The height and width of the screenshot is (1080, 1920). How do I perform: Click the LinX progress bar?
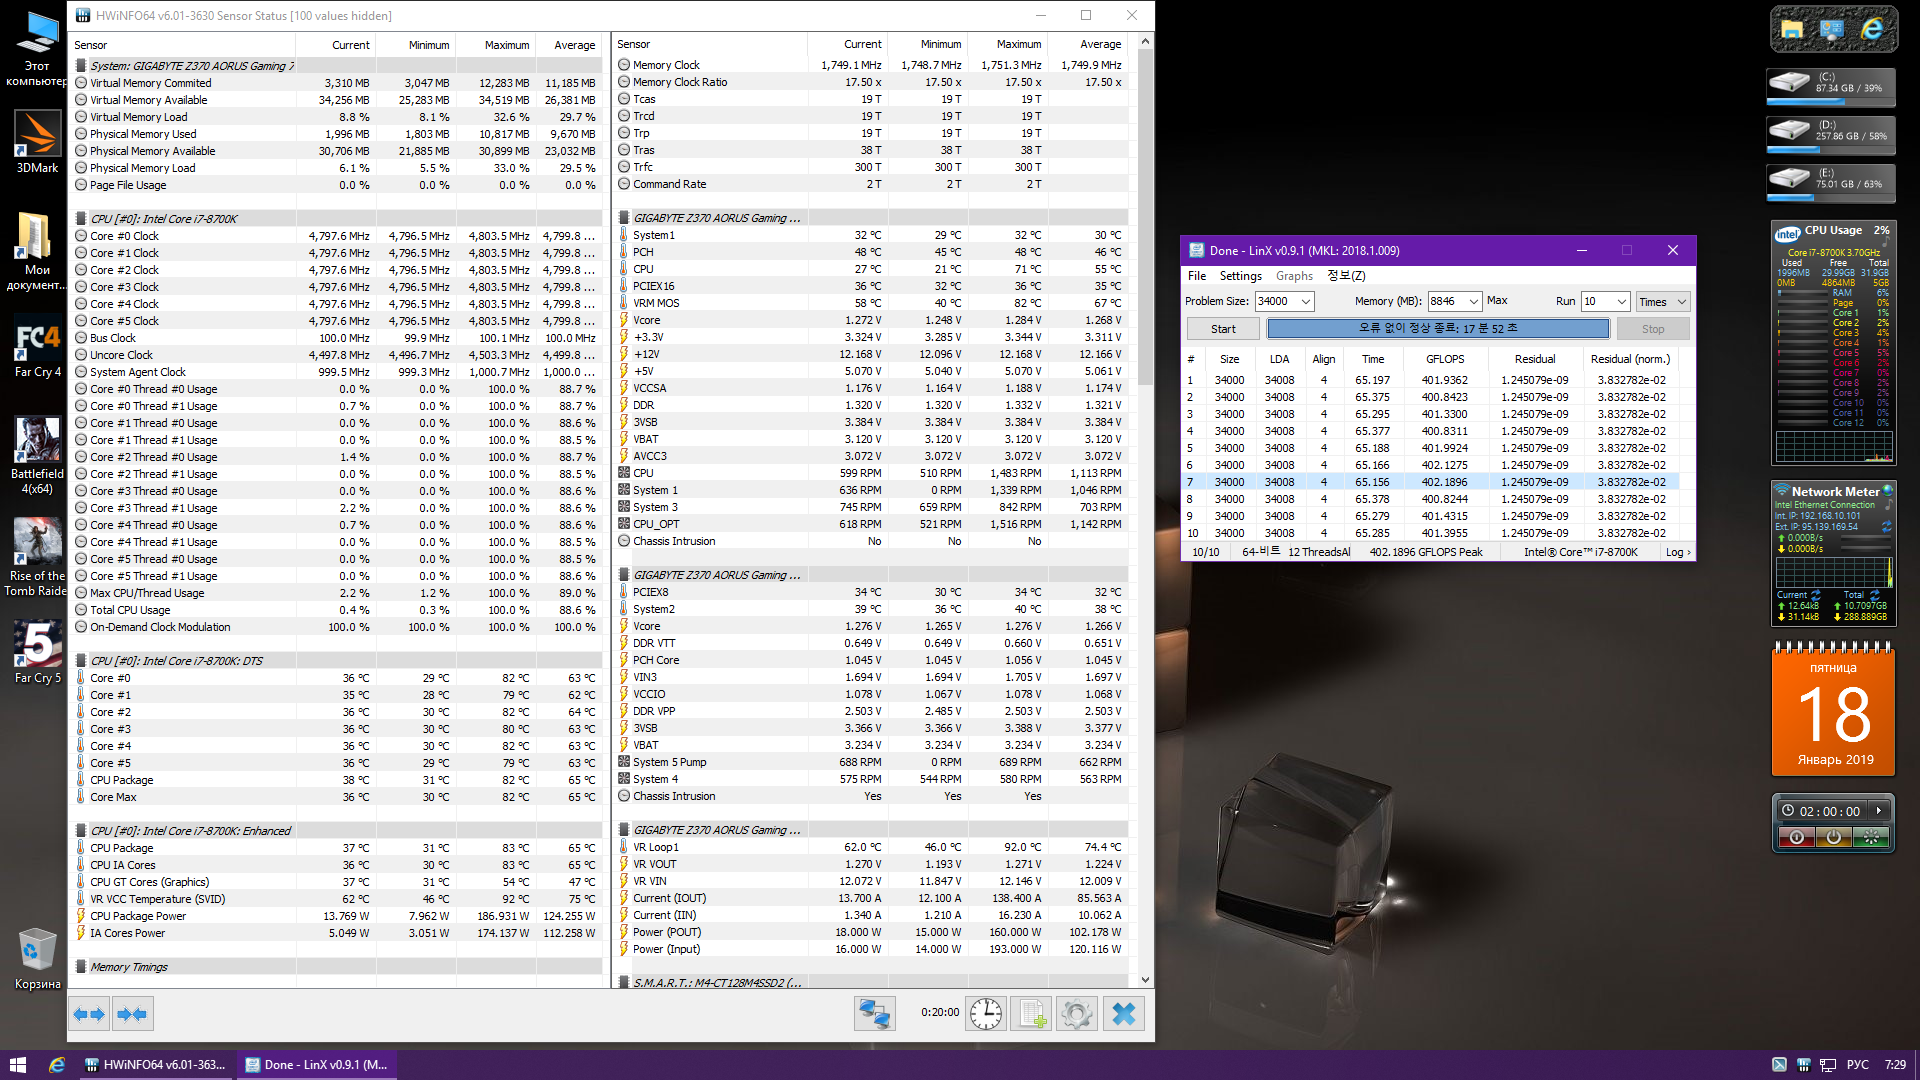pyautogui.click(x=1437, y=329)
